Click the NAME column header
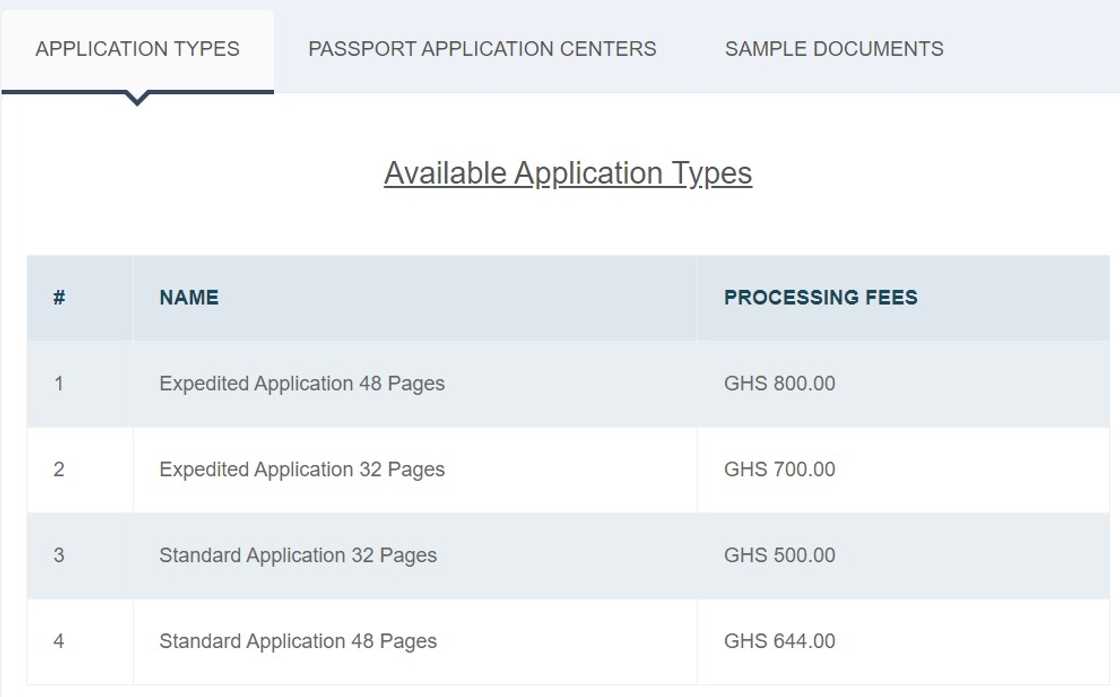1120x697 pixels. (x=188, y=297)
